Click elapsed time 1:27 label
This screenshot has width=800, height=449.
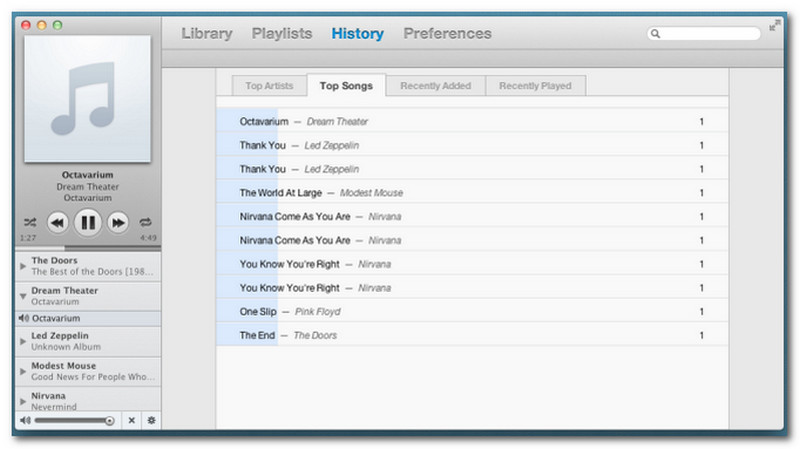[x=28, y=238]
